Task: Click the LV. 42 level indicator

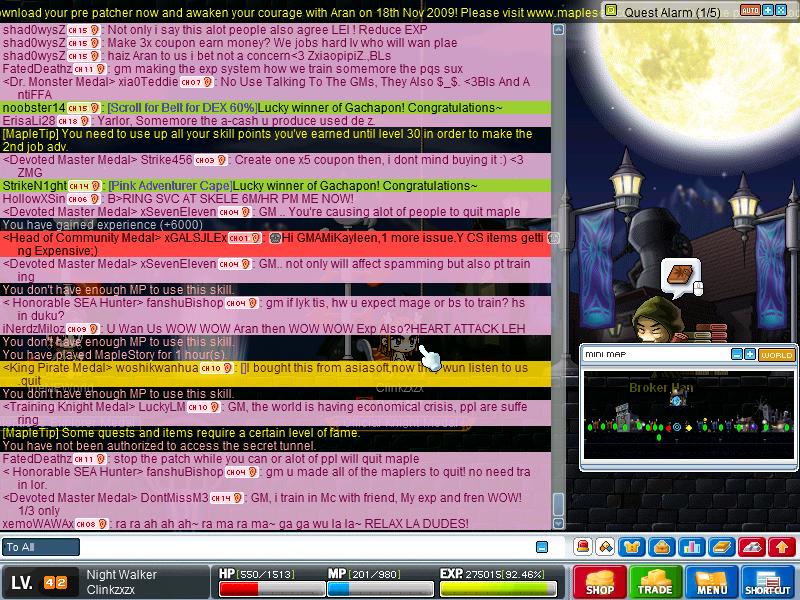Action: [x=39, y=582]
